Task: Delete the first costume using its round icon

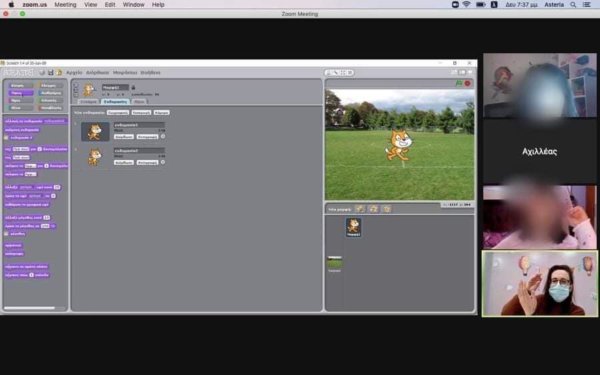Action: tap(163, 136)
